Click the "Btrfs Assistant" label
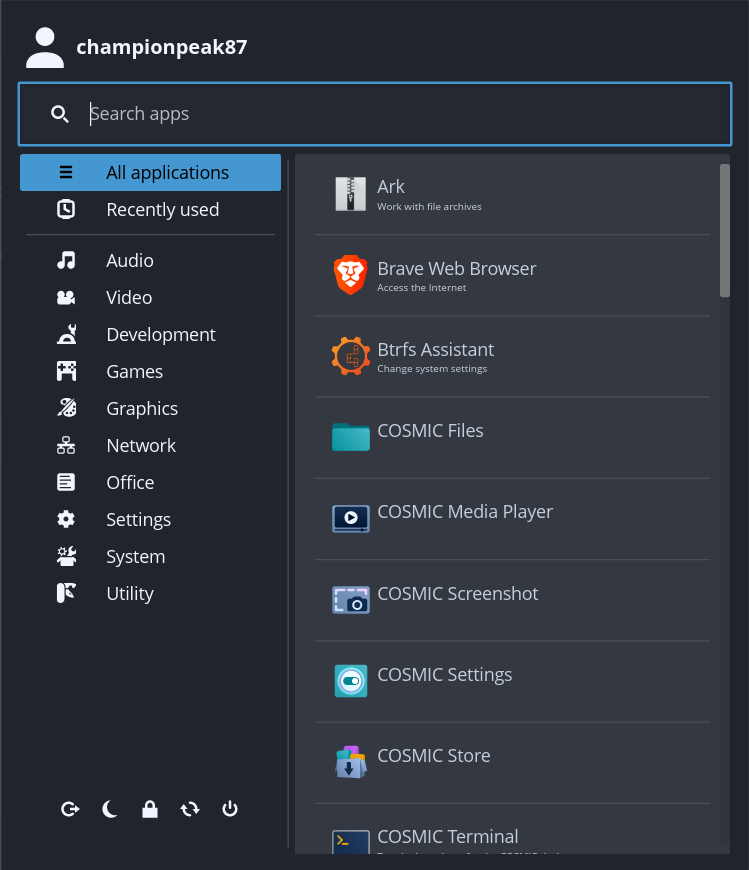Viewport: 749px width, 870px height. (436, 350)
